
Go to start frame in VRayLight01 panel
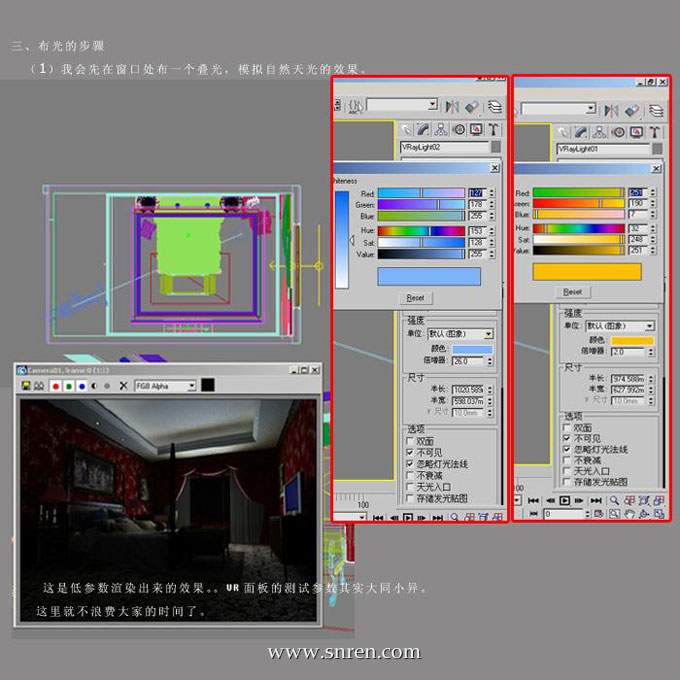pyautogui.click(x=533, y=500)
